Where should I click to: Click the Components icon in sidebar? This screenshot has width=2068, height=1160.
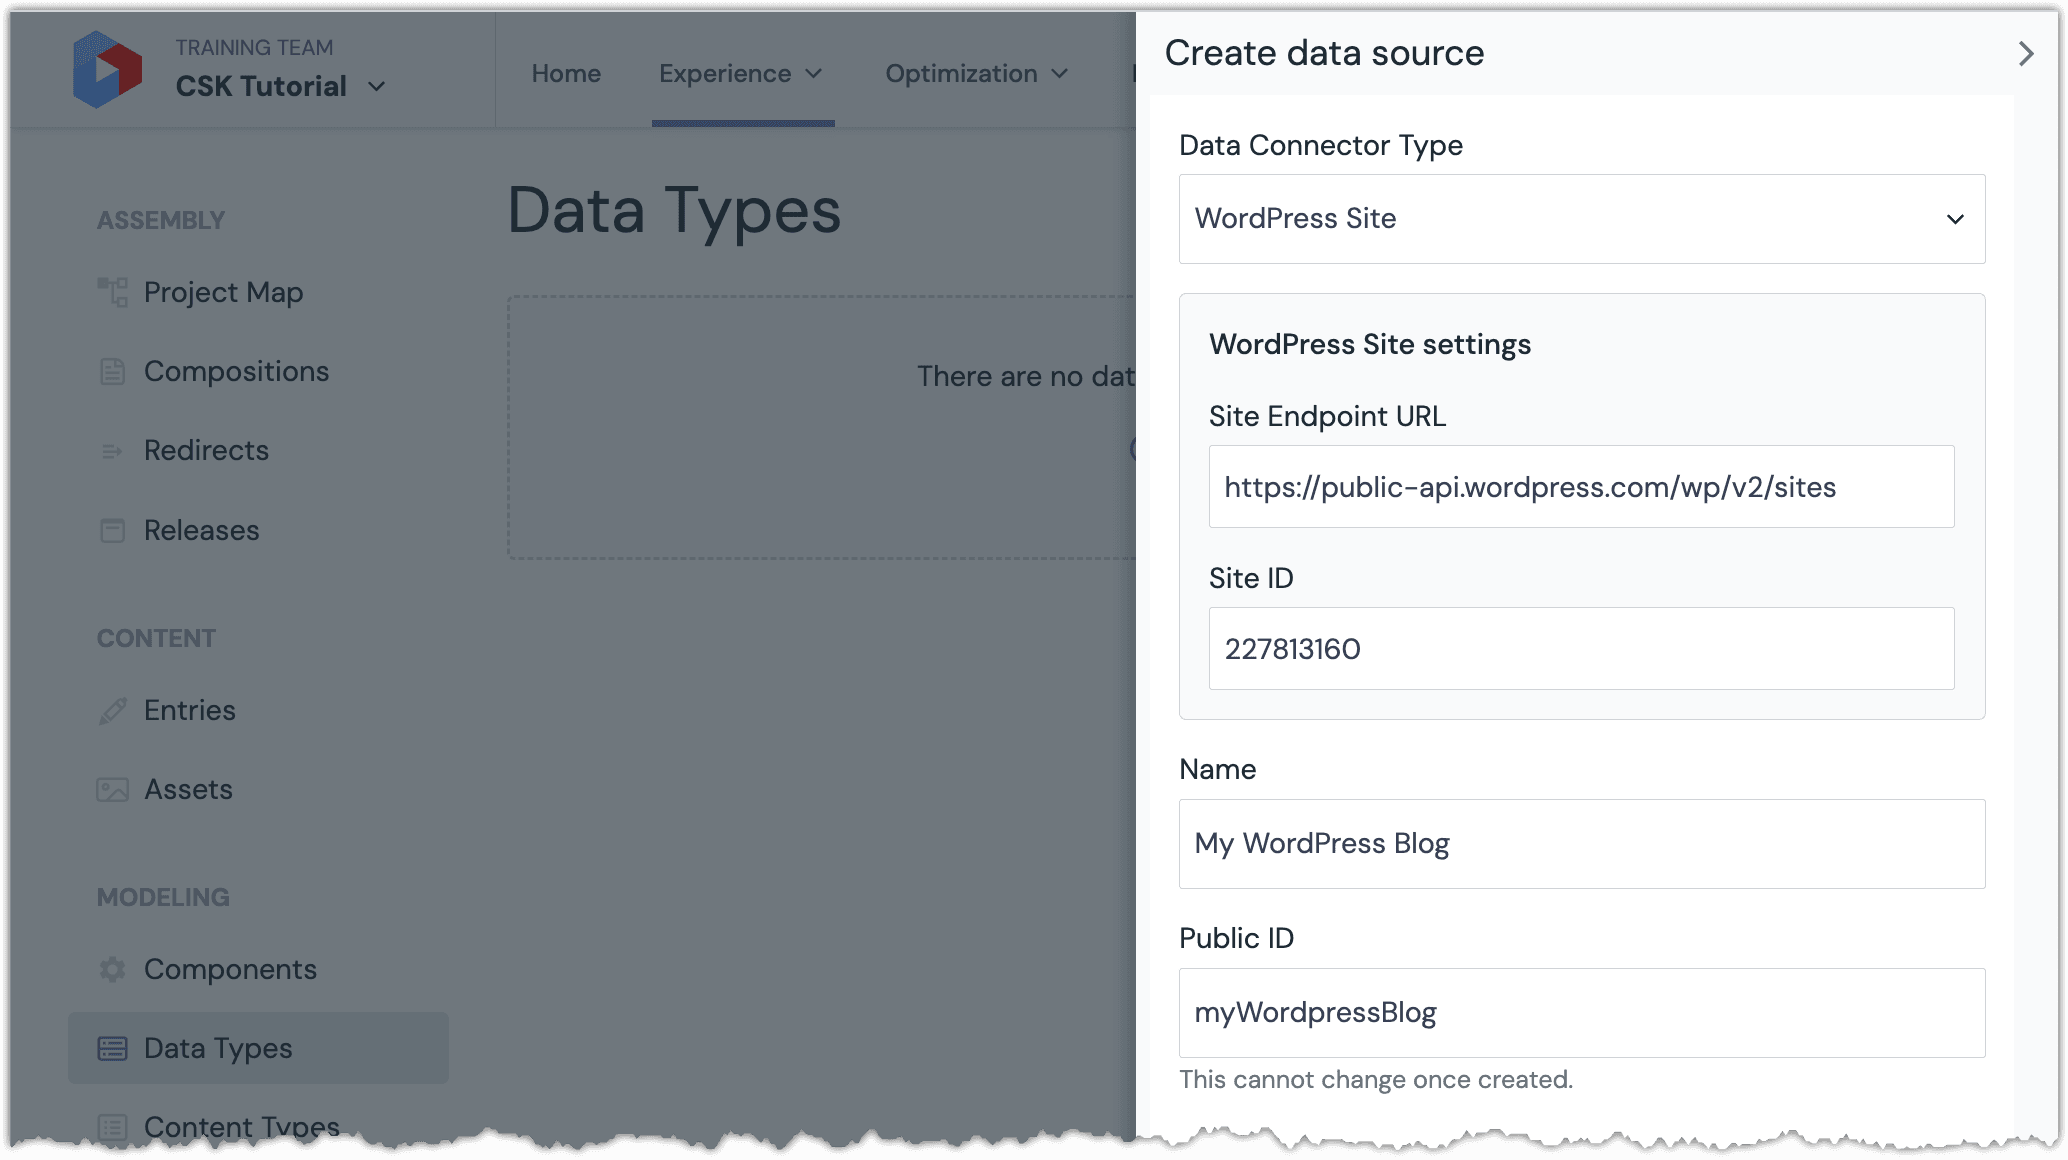(x=112, y=970)
